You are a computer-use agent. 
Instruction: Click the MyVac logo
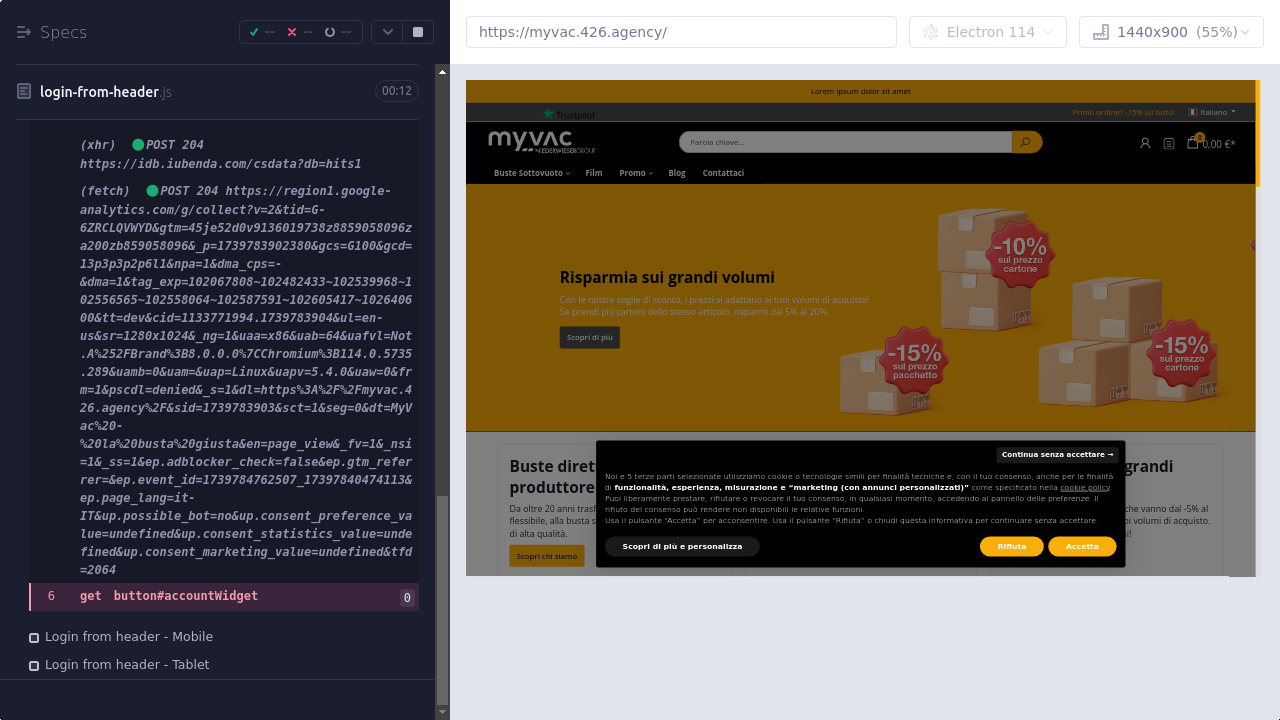[541, 142]
